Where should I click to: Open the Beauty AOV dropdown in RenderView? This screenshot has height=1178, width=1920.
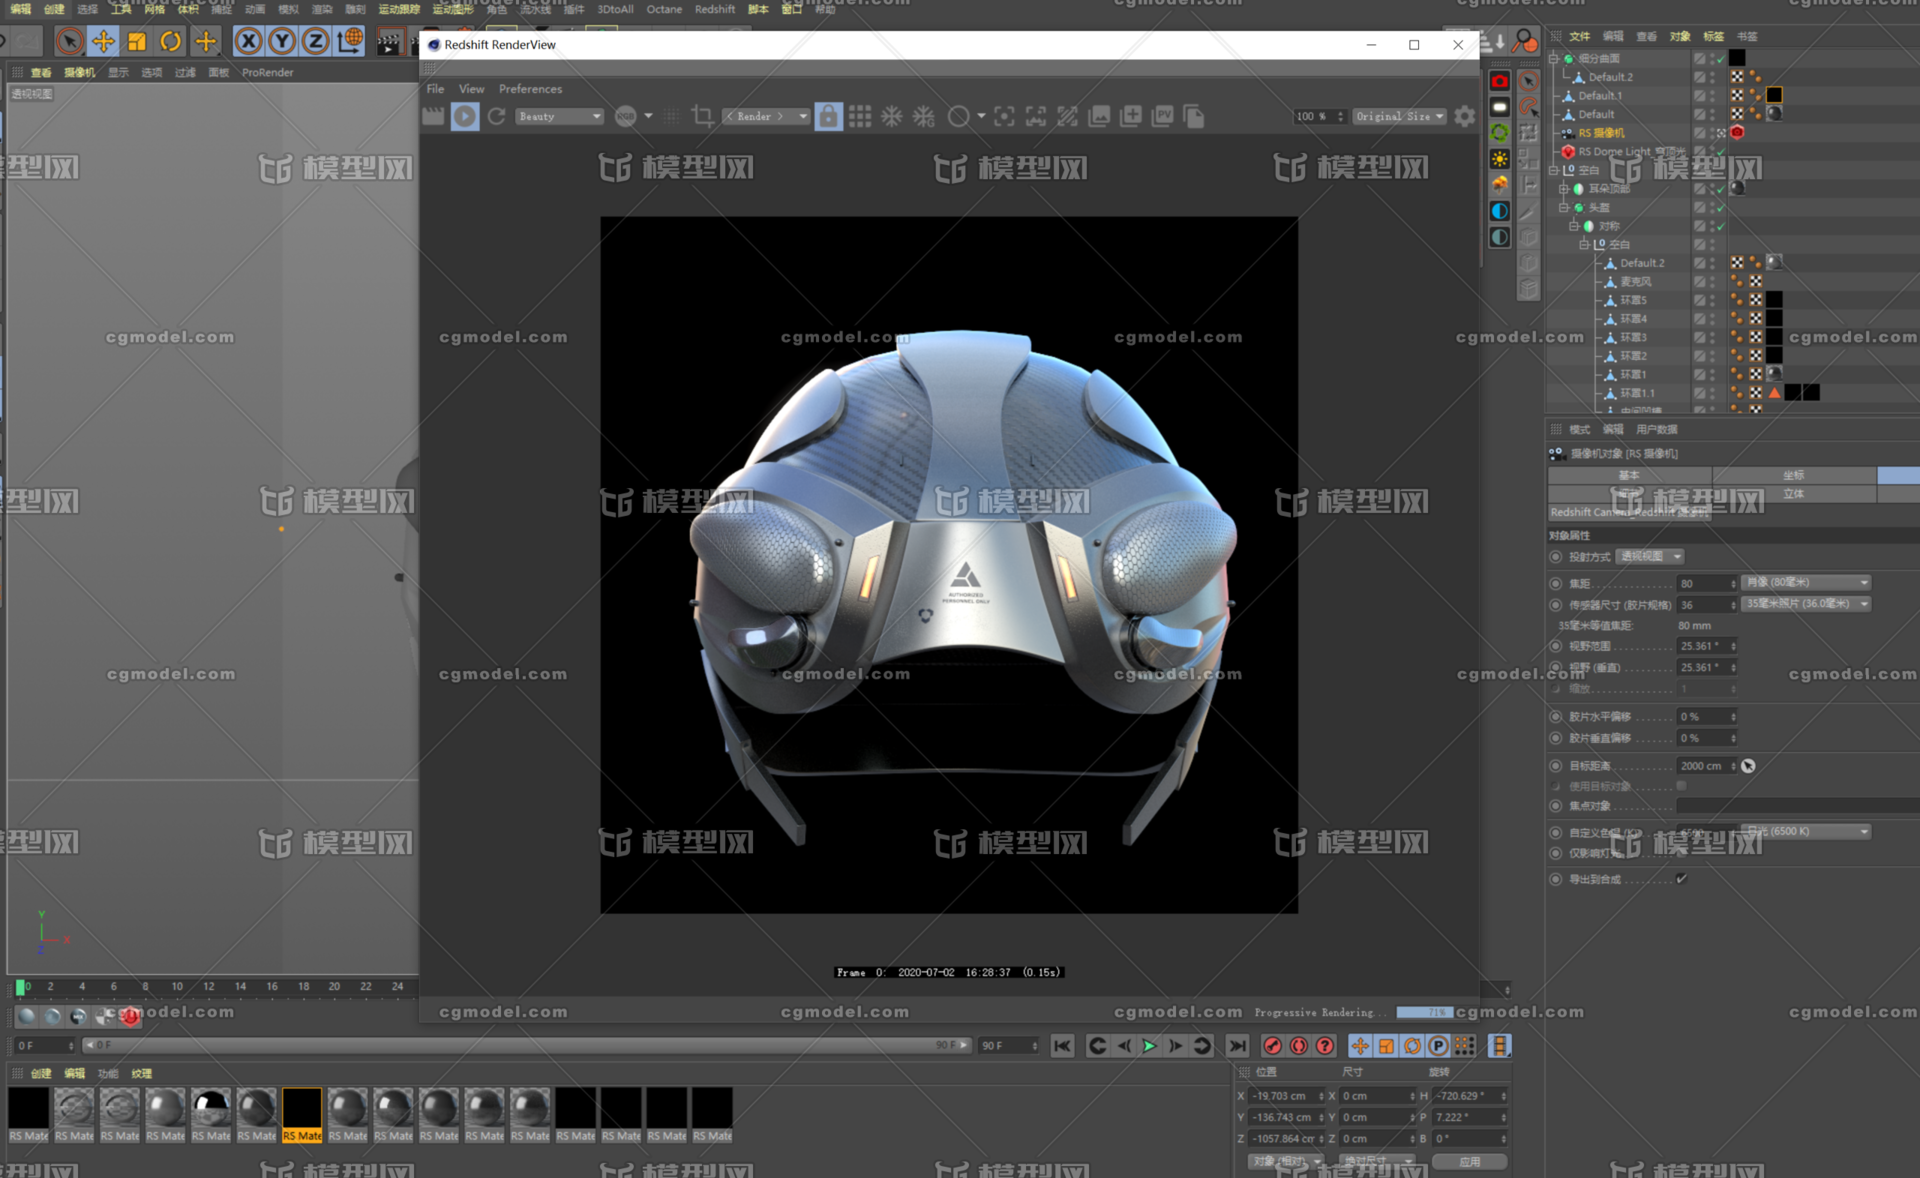[558, 116]
